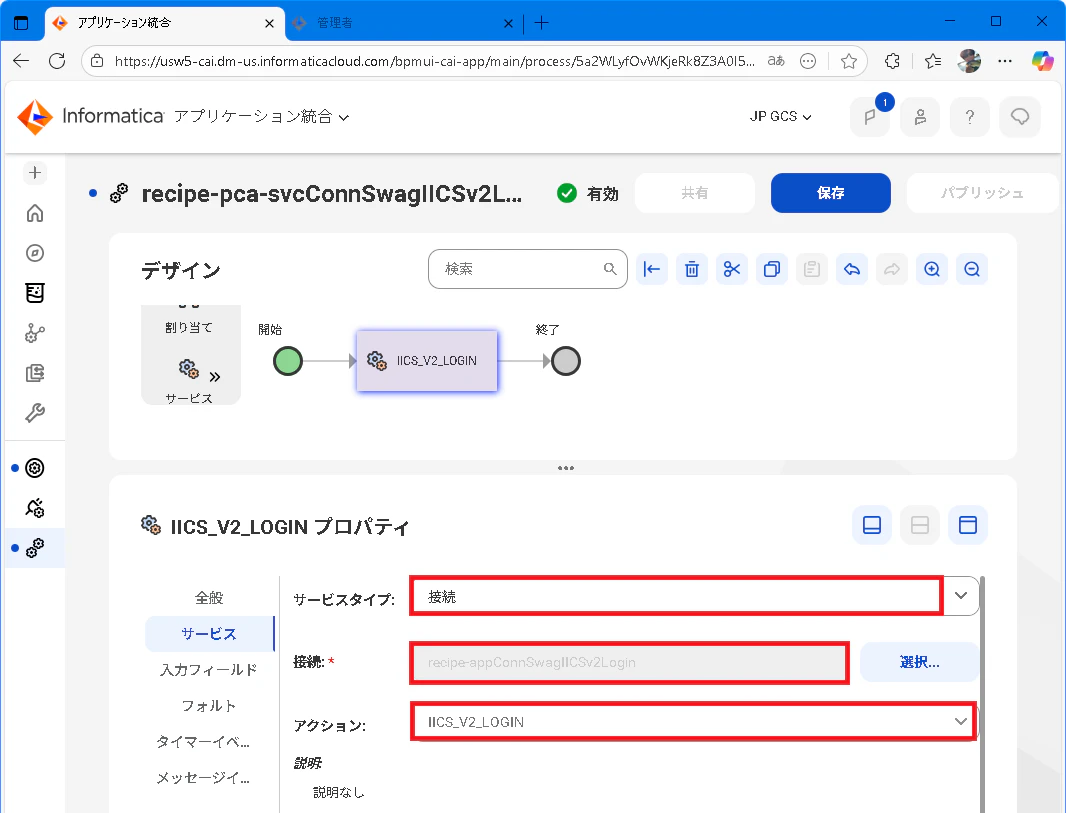Click the three-dot panel resize handle
This screenshot has height=813, width=1066.
566,468
